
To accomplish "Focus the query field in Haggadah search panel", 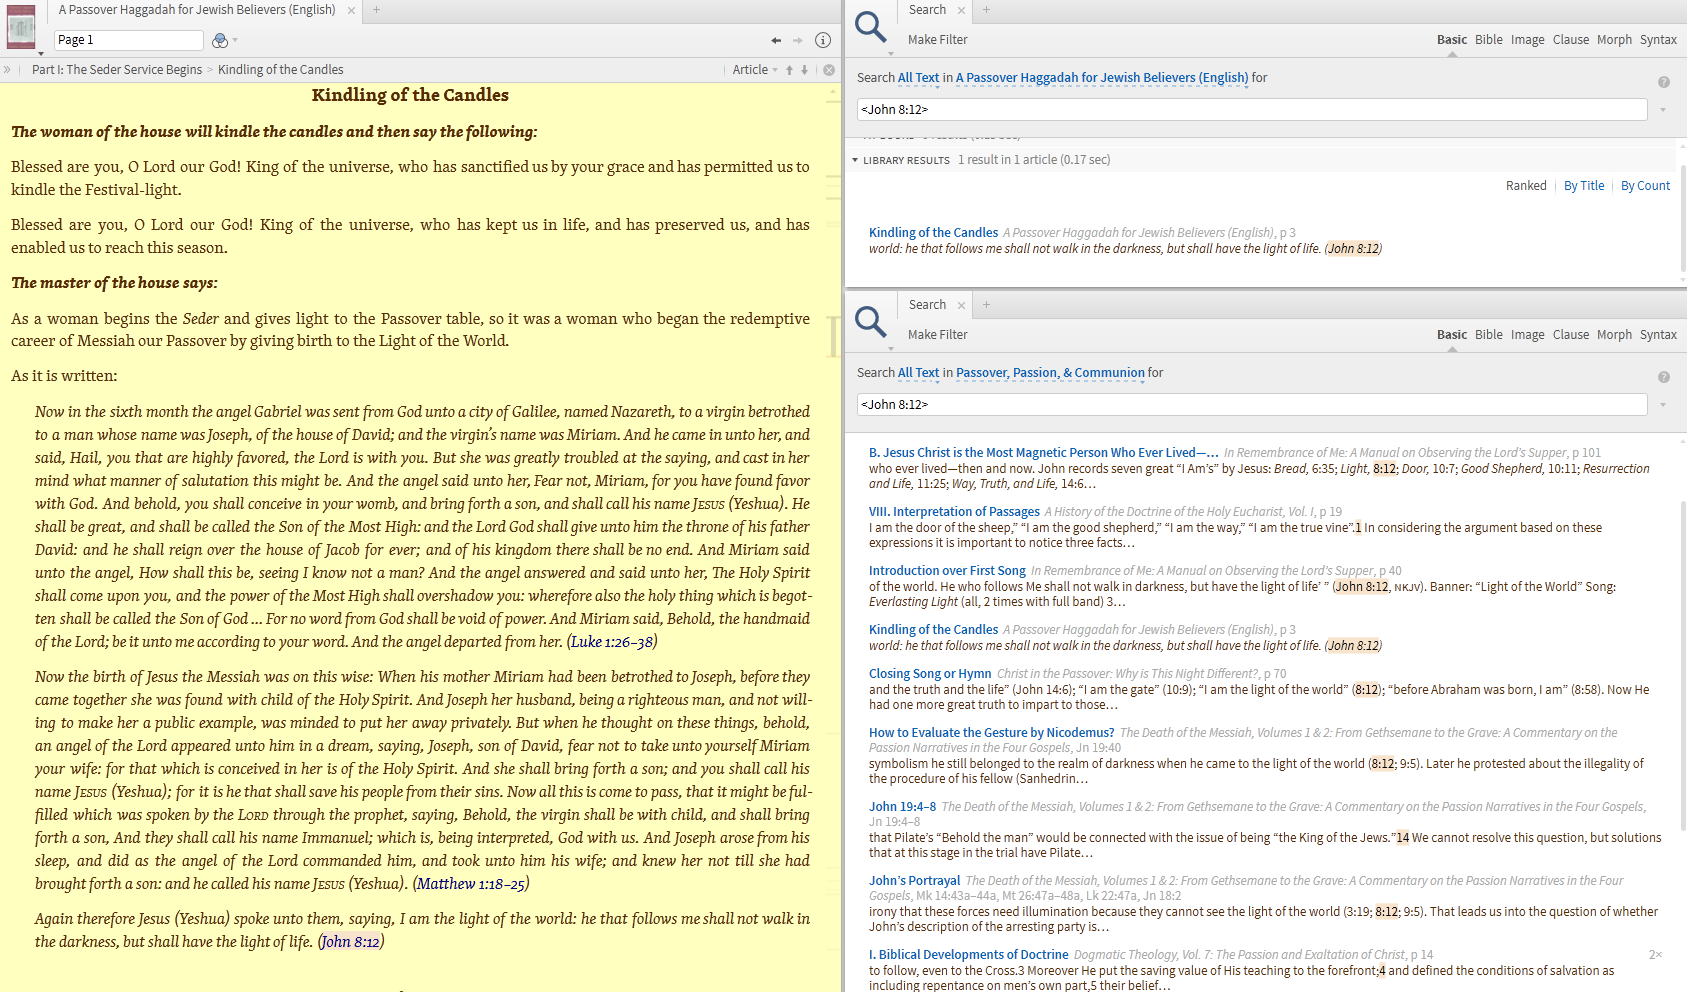I will (1252, 110).
